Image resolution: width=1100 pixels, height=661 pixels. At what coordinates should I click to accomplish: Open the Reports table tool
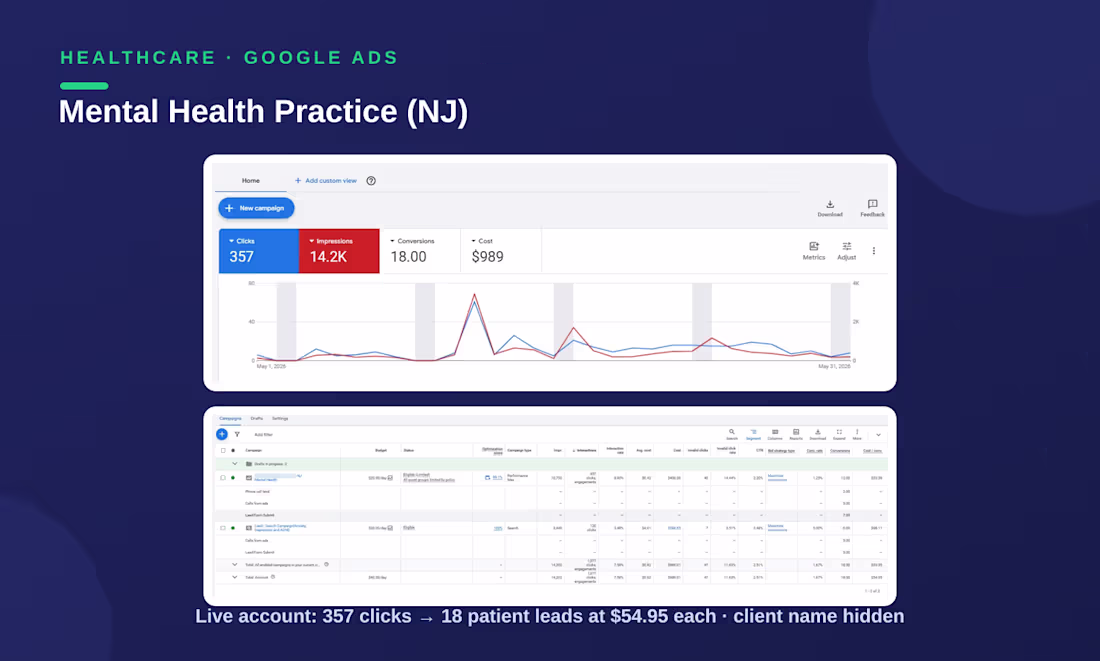click(796, 432)
